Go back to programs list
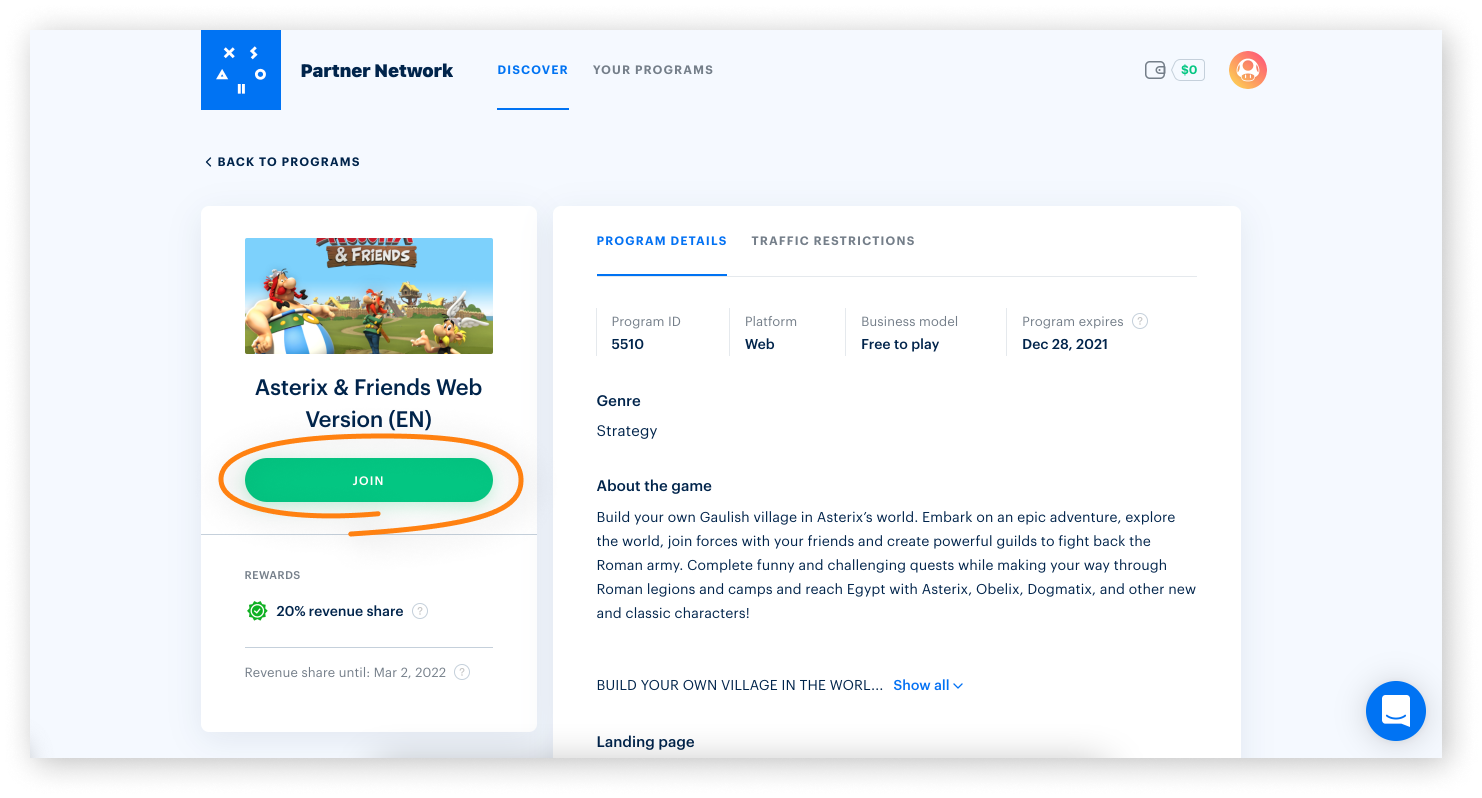The image size is (1482, 798). (x=282, y=162)
